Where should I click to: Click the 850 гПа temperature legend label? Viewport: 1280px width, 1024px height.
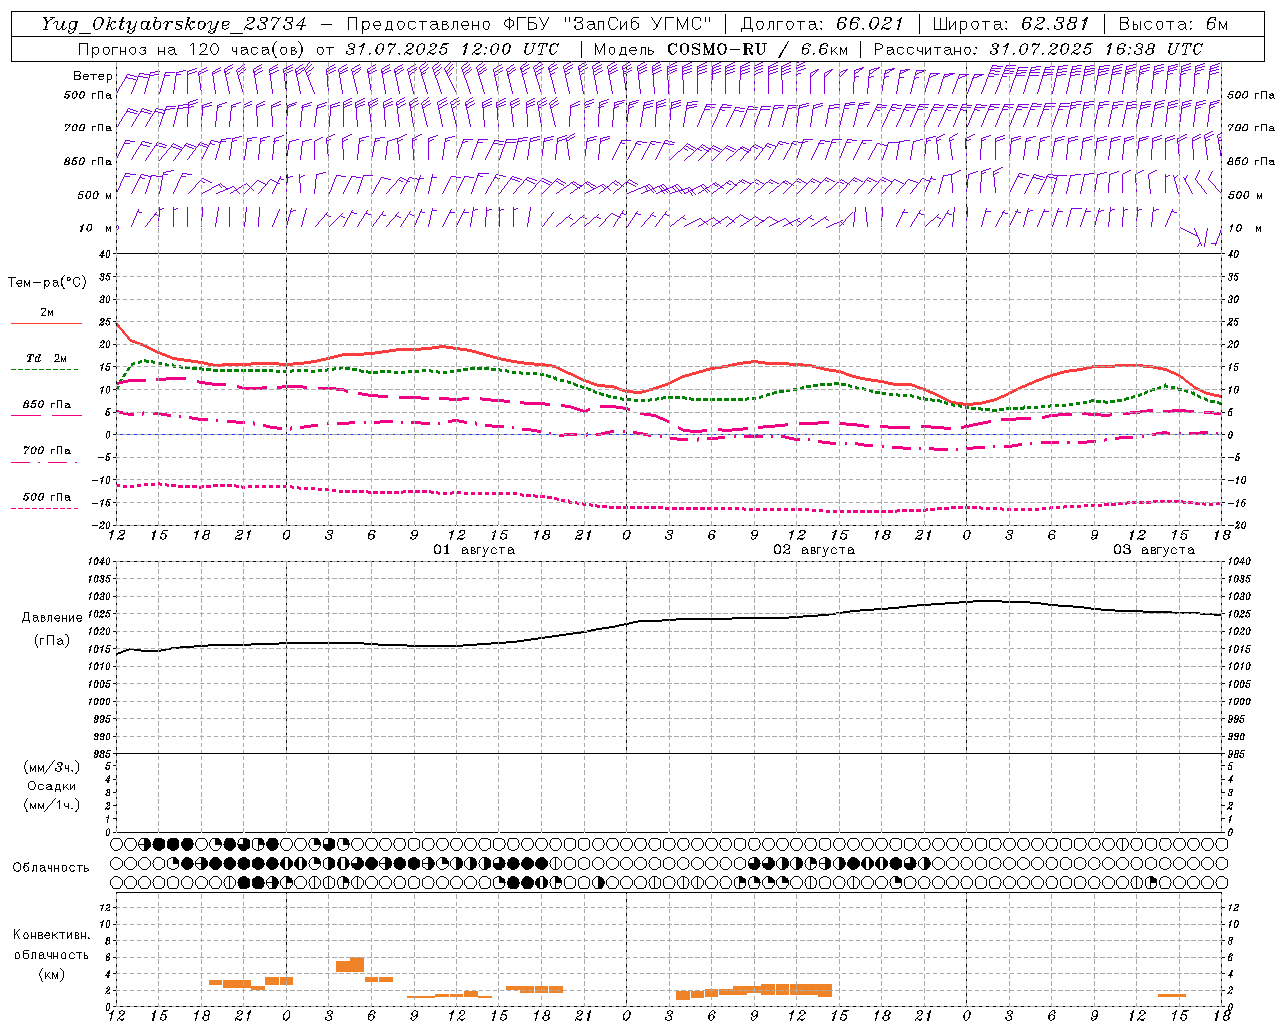tap(47, 405)
